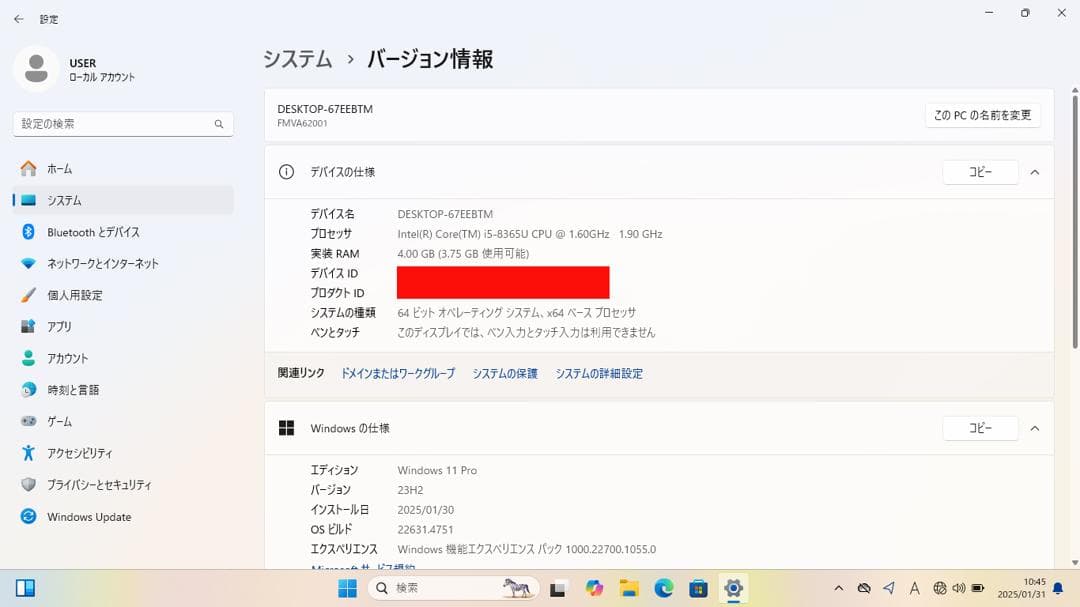Screen dimensions: 1080x607
Task: Open Windows Update from the sidebar
Action: point(88,516)
